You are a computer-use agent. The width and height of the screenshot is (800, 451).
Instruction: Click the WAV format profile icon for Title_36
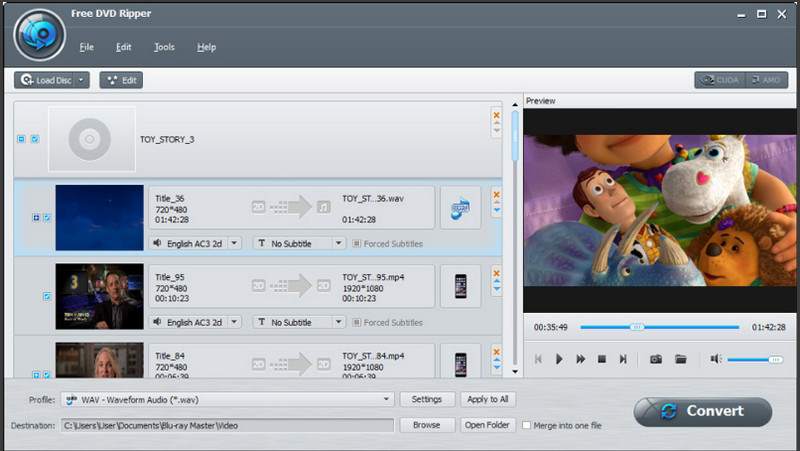461,207
